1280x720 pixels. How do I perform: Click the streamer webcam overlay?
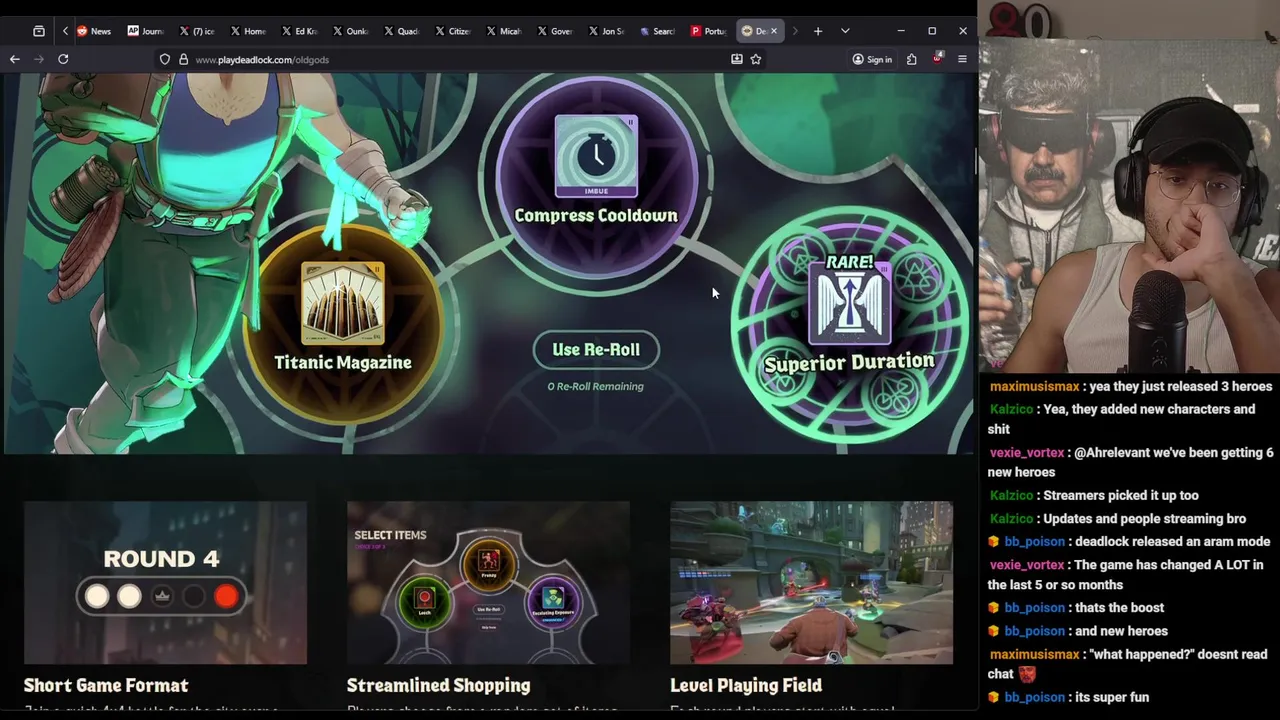[x=1129, y=187]
